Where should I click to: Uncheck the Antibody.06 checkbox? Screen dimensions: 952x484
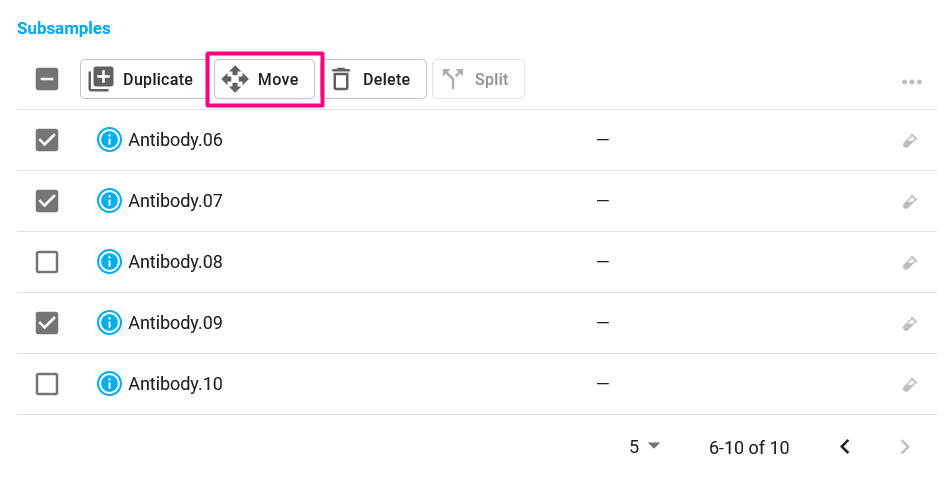[x=47, y=140]
